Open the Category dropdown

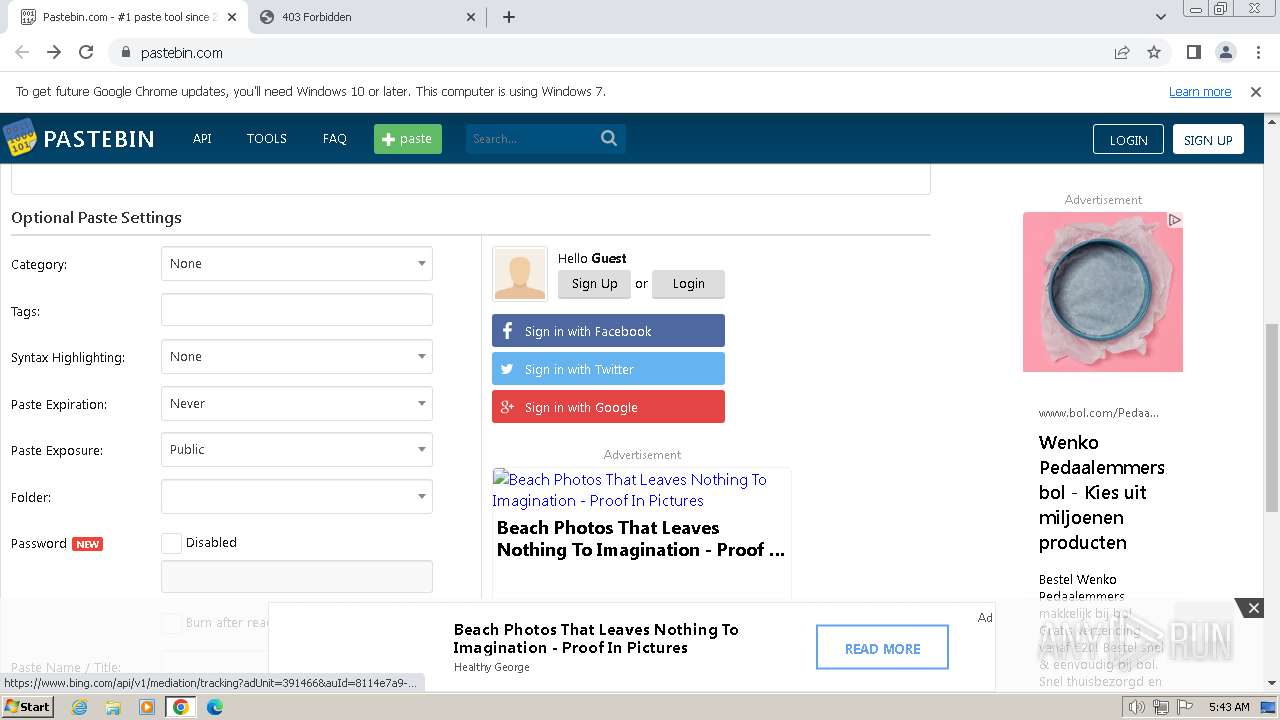(x=297, y=264)
